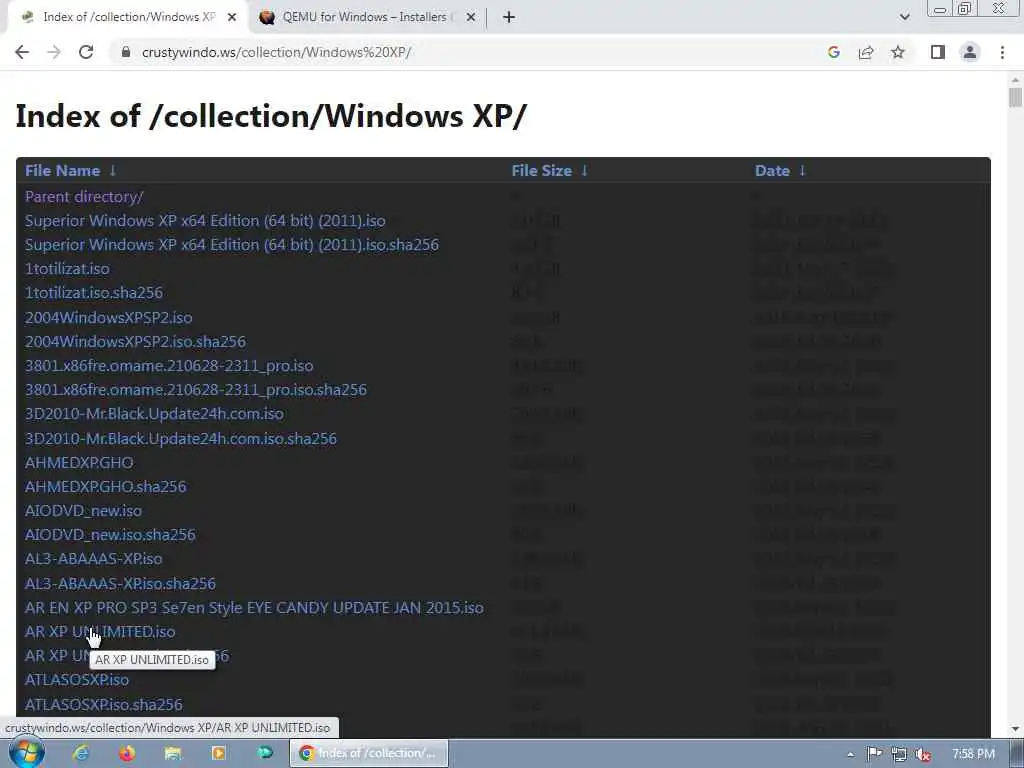Click the scrollbar up arrow
The height and width of the screenshot is (768, 1024).
click(x=1015, y=80)
